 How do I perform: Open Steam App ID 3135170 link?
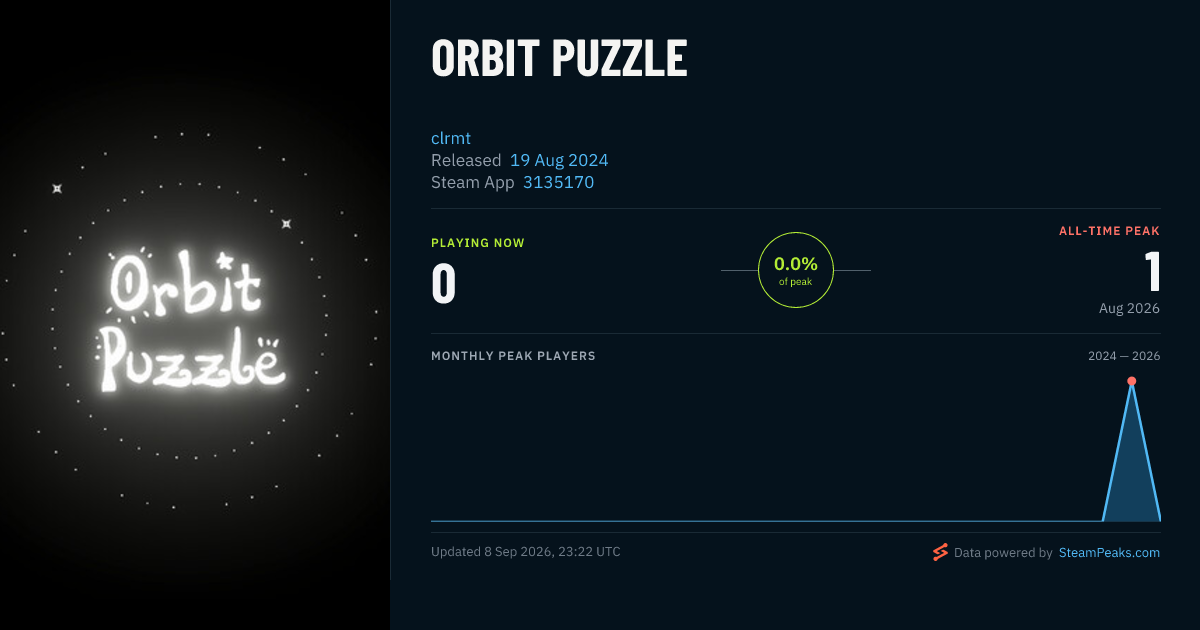coord(558,182)
